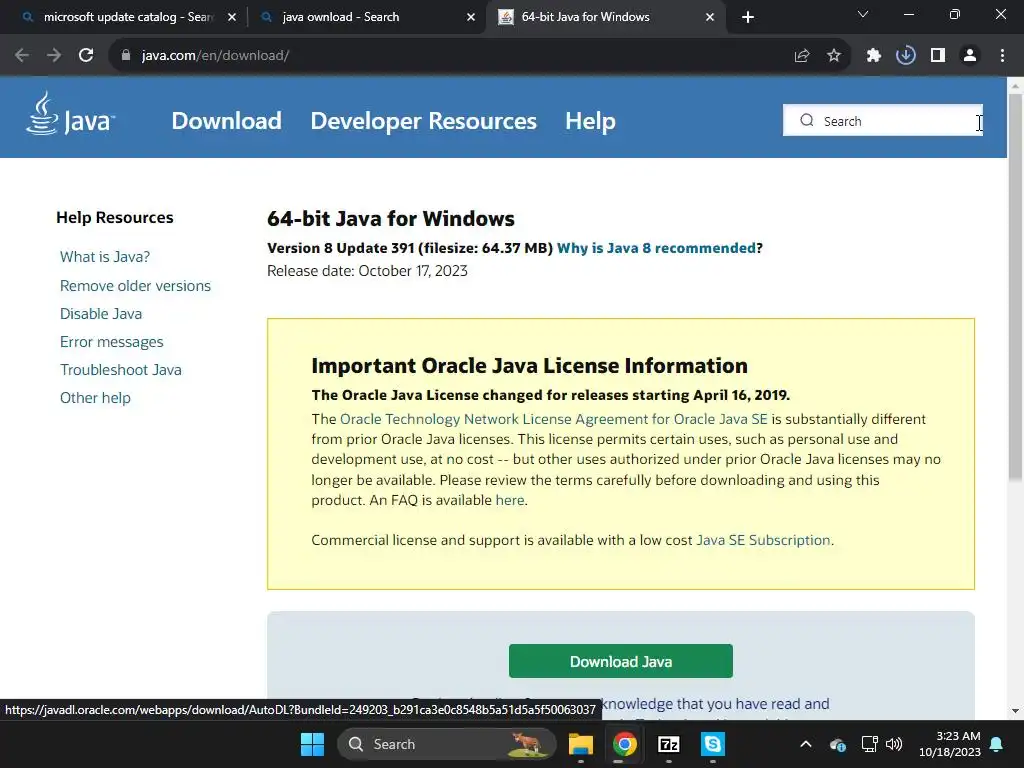Close the 'java download - Search' tab
The height and width of the screenshot is (768, 1024).
pyautogui.click(x=471, y=17)
